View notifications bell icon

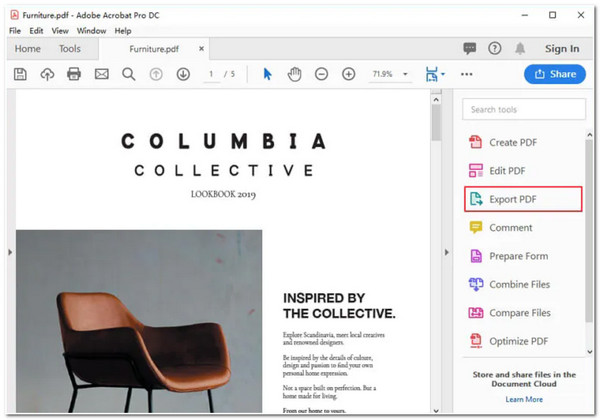coord(520,48)
